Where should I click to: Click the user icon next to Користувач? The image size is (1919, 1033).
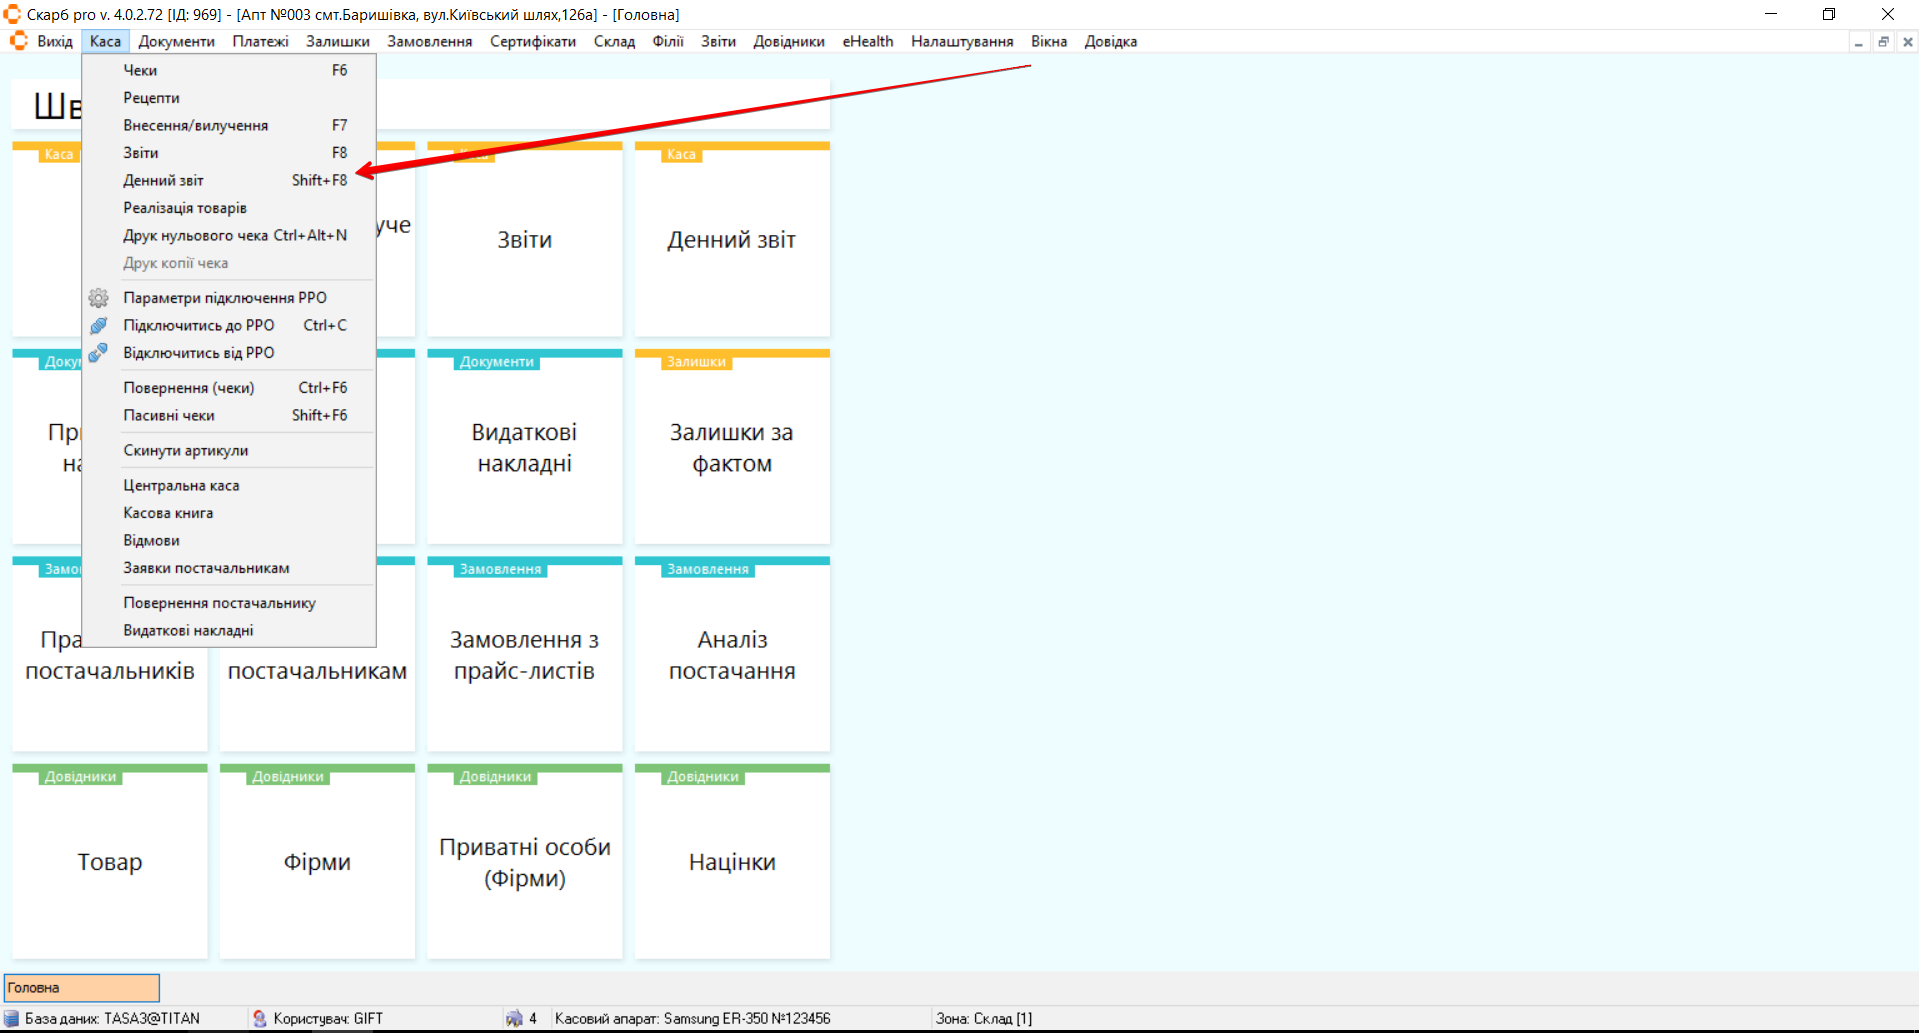point(260,1018)
